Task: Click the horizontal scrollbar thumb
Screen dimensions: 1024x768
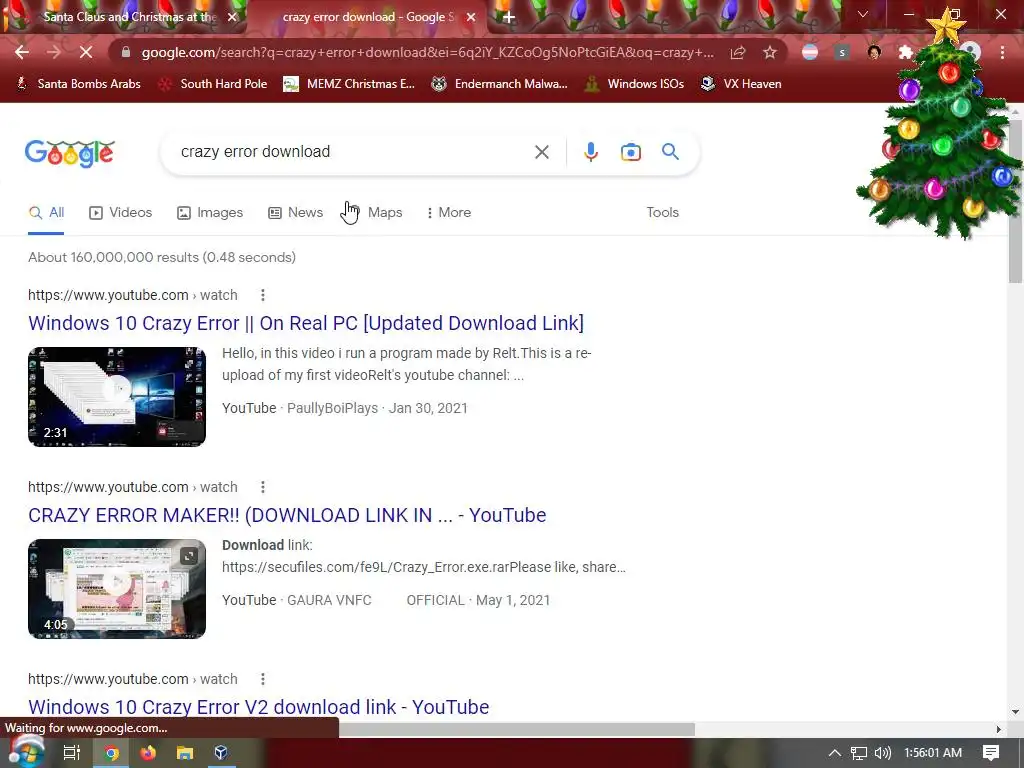Action: (x=516, y=729)
